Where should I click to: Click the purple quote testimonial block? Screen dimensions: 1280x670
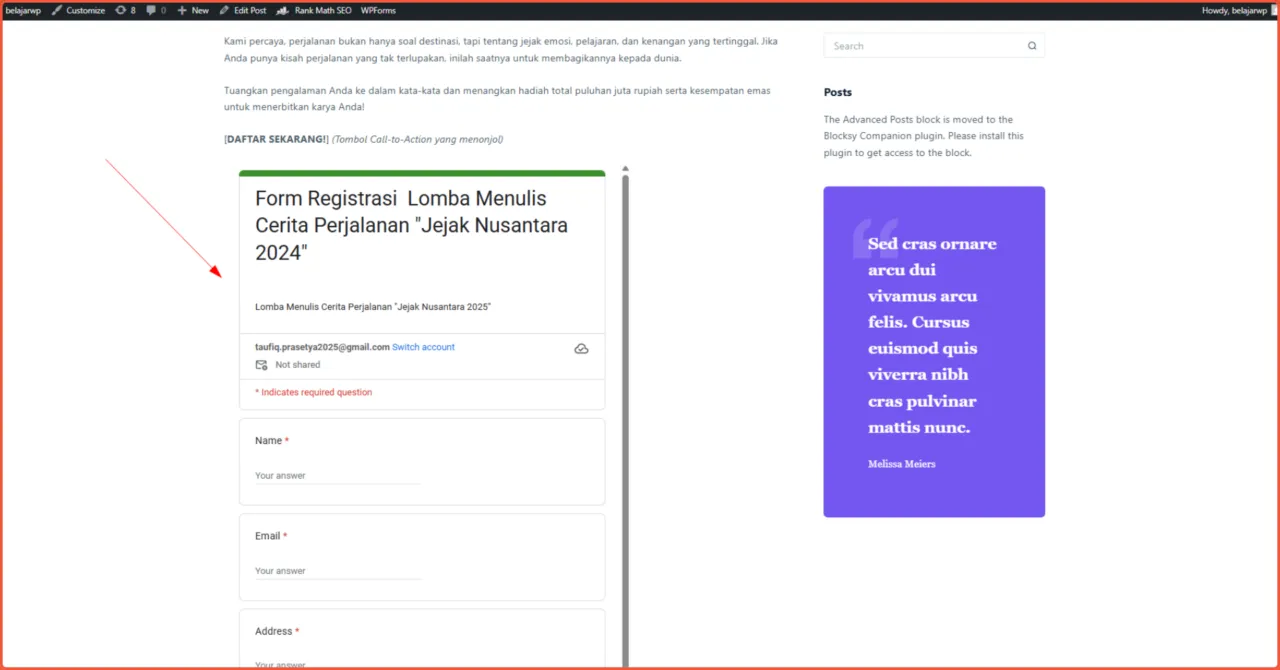(x=934, y=351)
